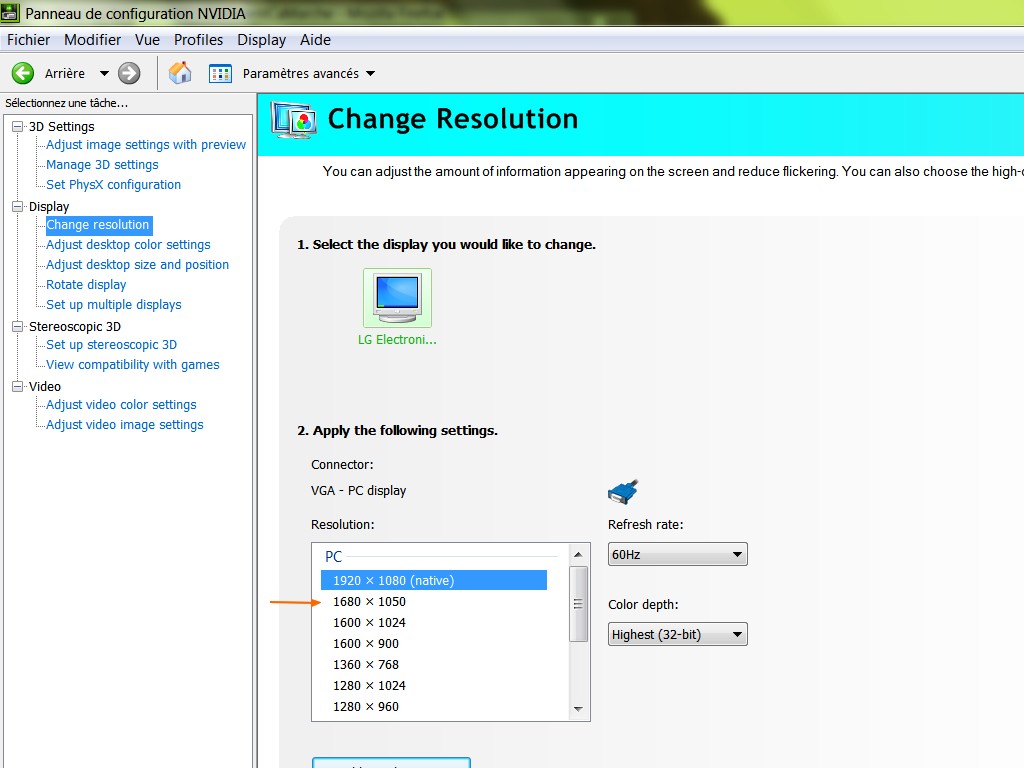Click the NVIDIA title bar icon
1024x768 pixels.
pyautogui.click(x=10, y=13)
